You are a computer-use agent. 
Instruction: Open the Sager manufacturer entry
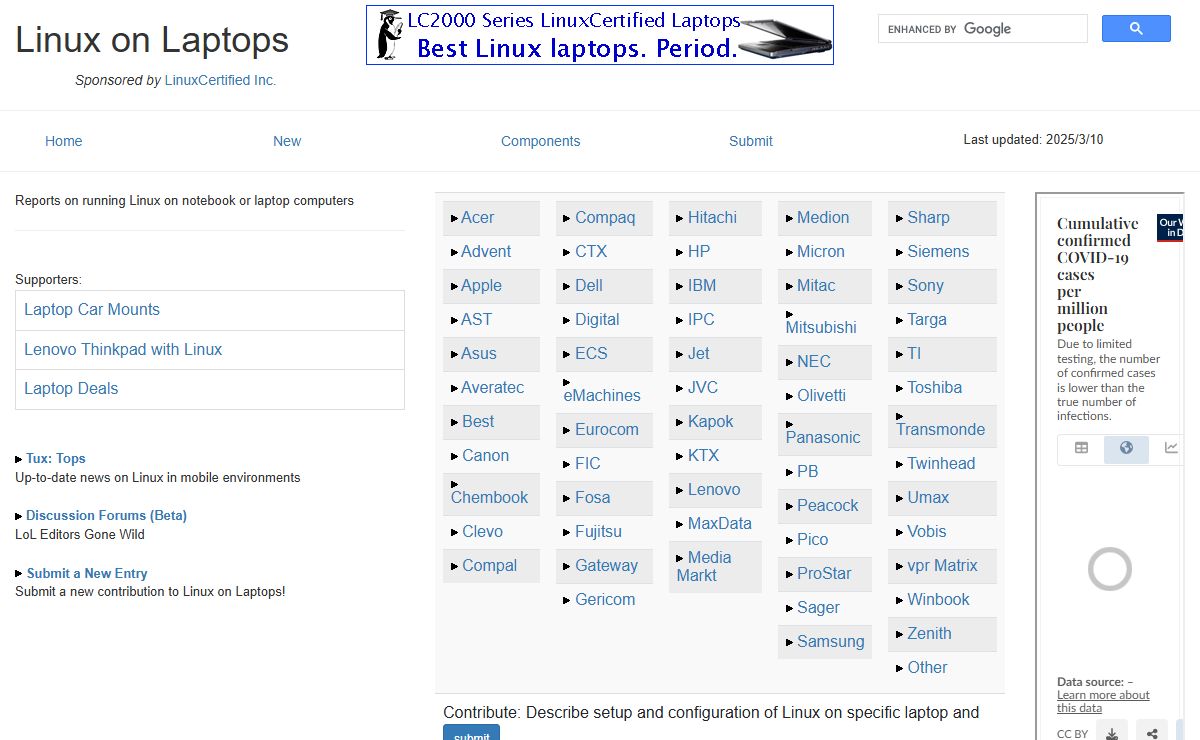pos(818,608)
